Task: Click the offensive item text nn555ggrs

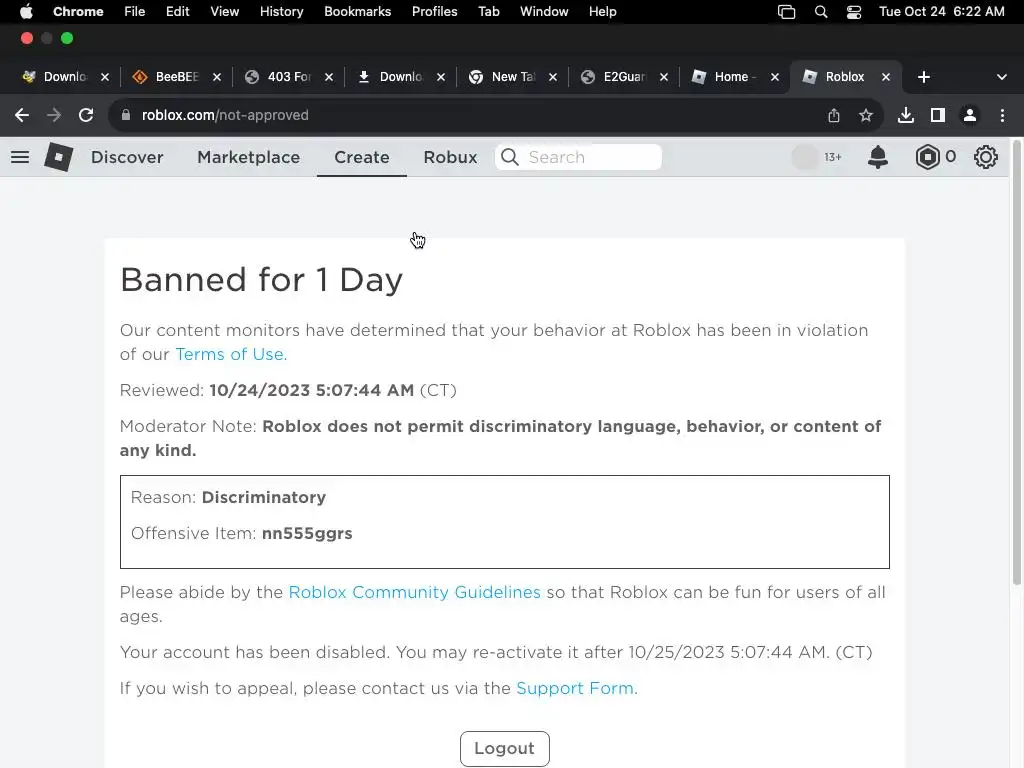Action: pos(307,534)
